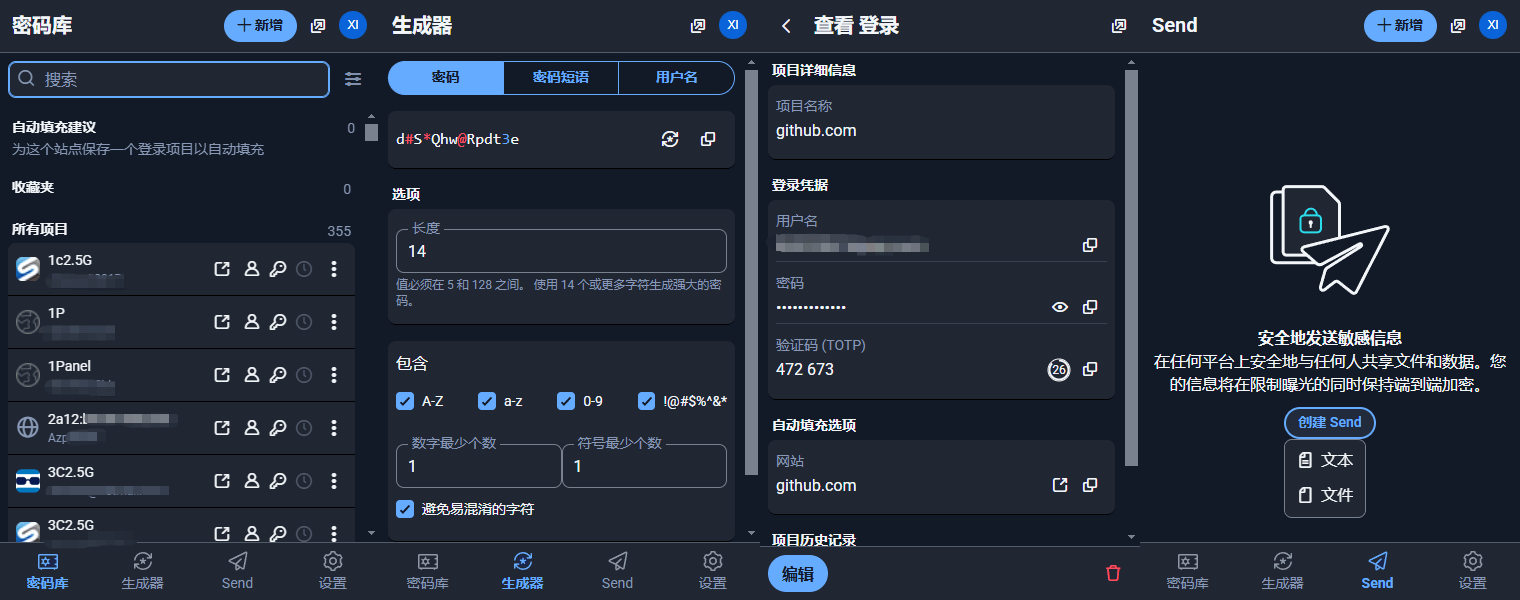
Task: Disable avoid ambiguous characters option
Action: (405, 509)
